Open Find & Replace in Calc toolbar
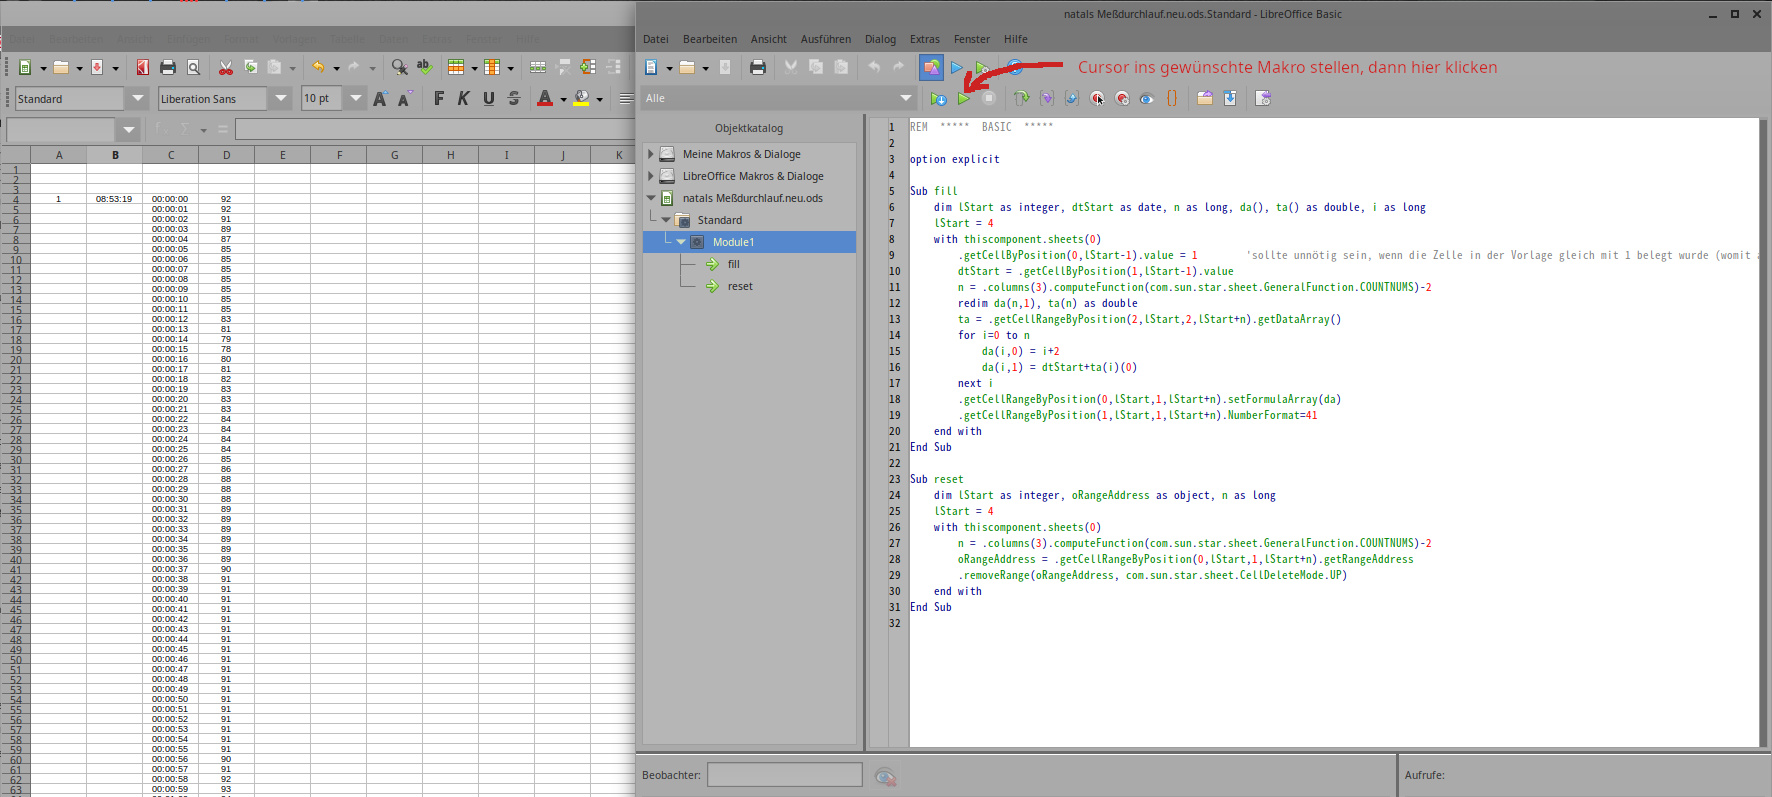Viewport: 1772px width, 797px height. (x=399, y=67)
